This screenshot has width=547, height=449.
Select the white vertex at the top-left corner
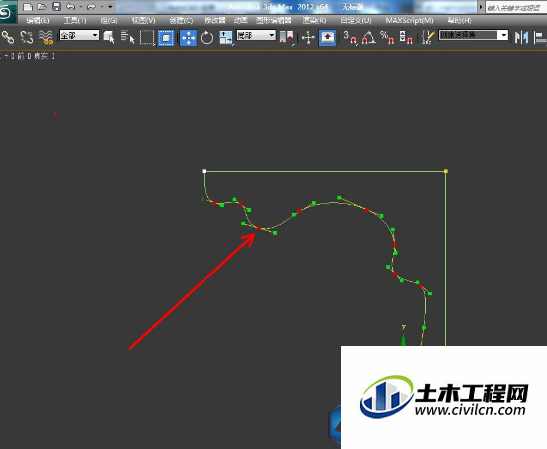click(x=204, y=171)
